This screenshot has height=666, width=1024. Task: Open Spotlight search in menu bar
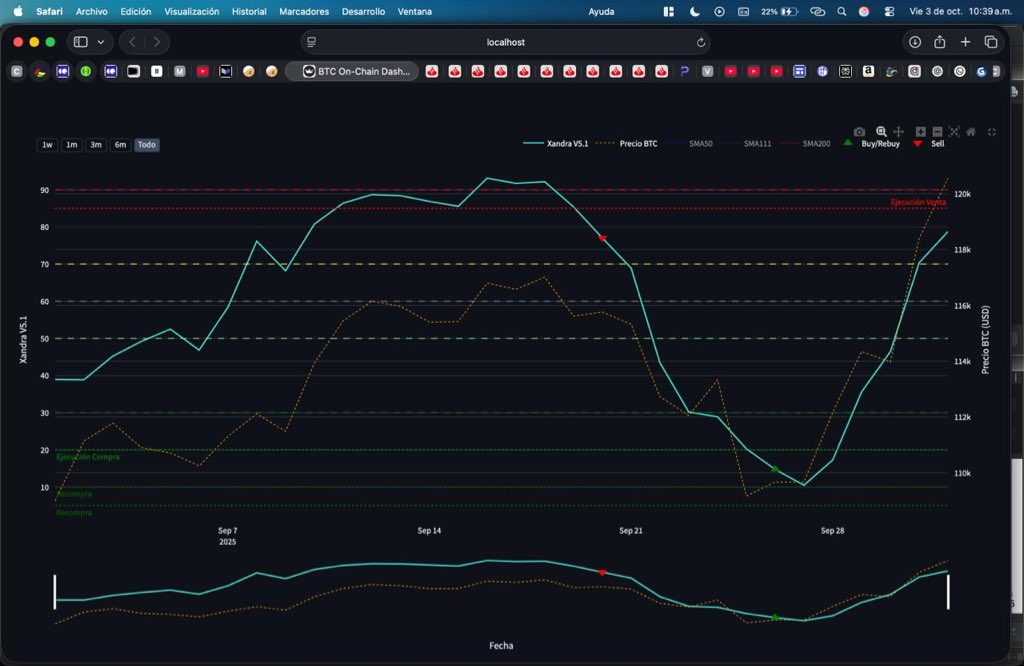[x=842, y=12]
